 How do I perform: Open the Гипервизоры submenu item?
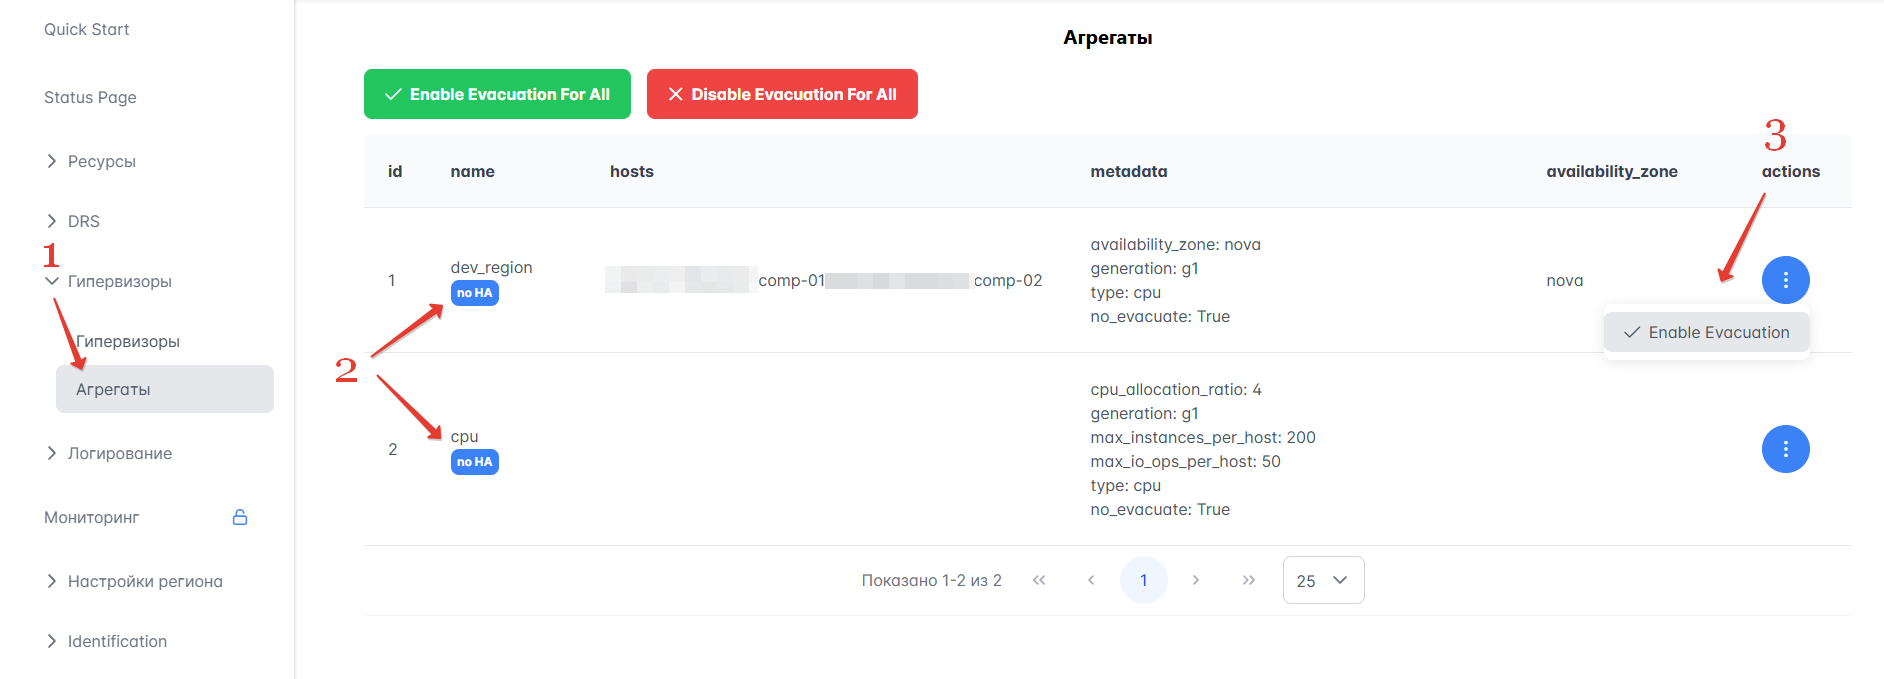(x=128, y=341)
